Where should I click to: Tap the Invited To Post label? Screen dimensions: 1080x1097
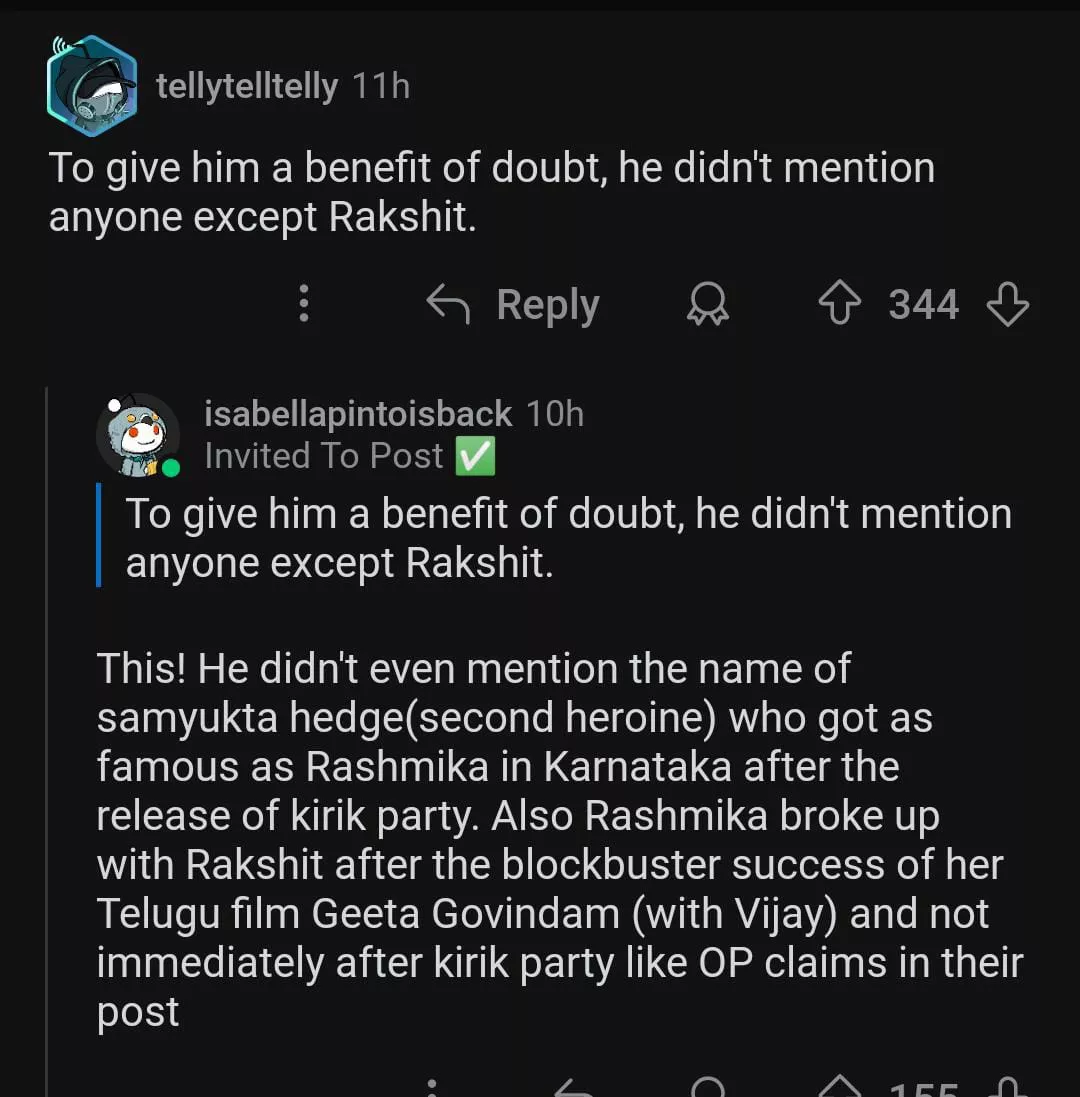[323, 456]
